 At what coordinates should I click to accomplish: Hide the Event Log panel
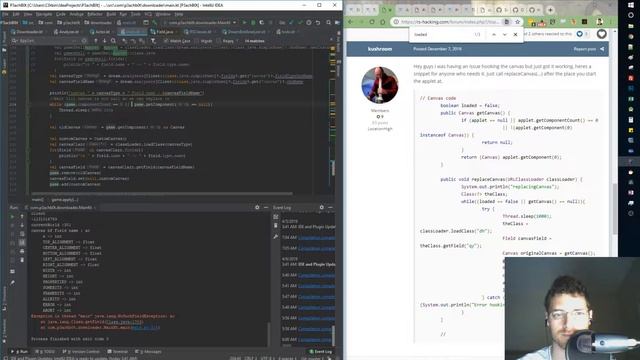click(x=330, y=207)
